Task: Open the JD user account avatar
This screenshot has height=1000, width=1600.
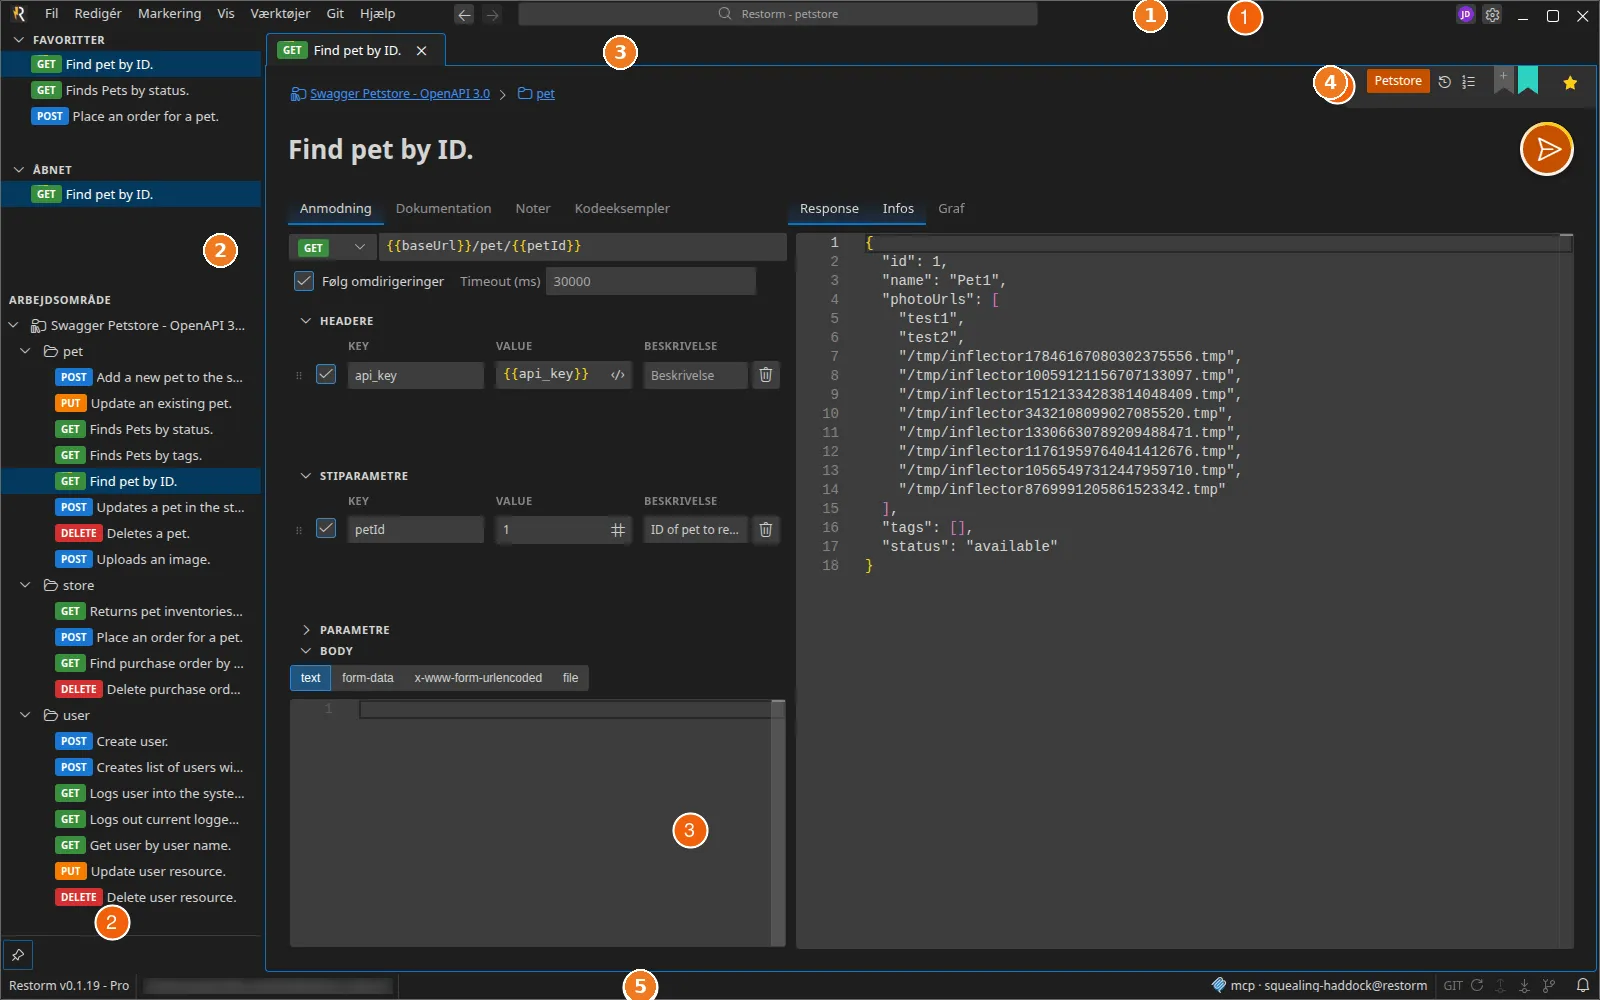Action: pyautogui.click(x=1466, y=15)
